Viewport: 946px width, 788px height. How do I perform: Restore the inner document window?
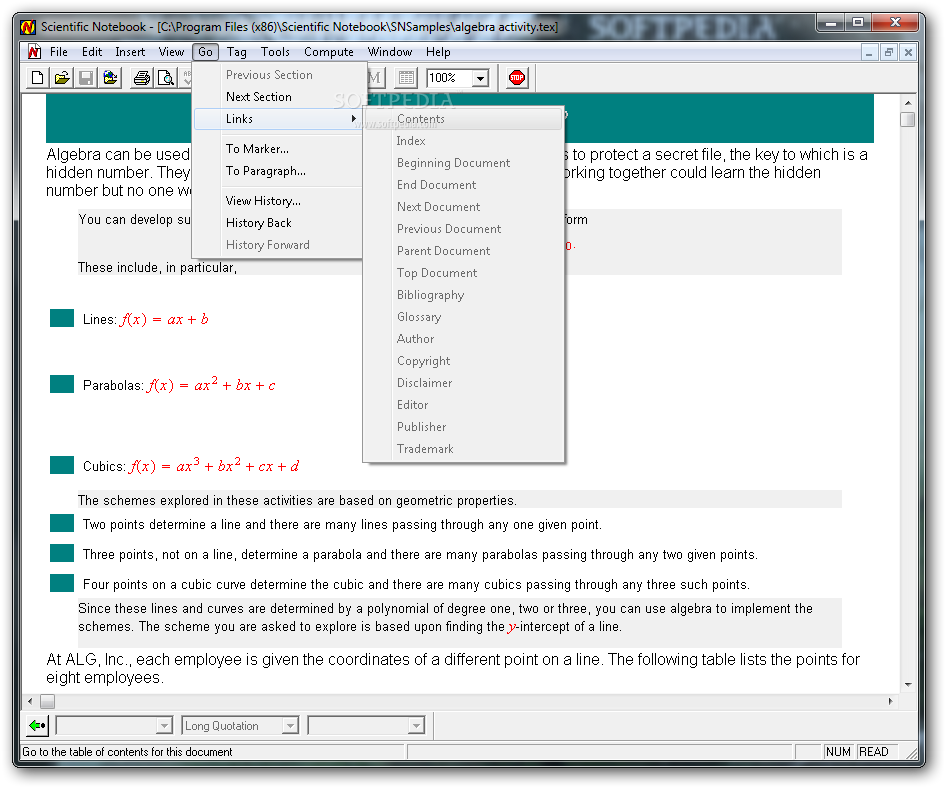tap(888, 52)
